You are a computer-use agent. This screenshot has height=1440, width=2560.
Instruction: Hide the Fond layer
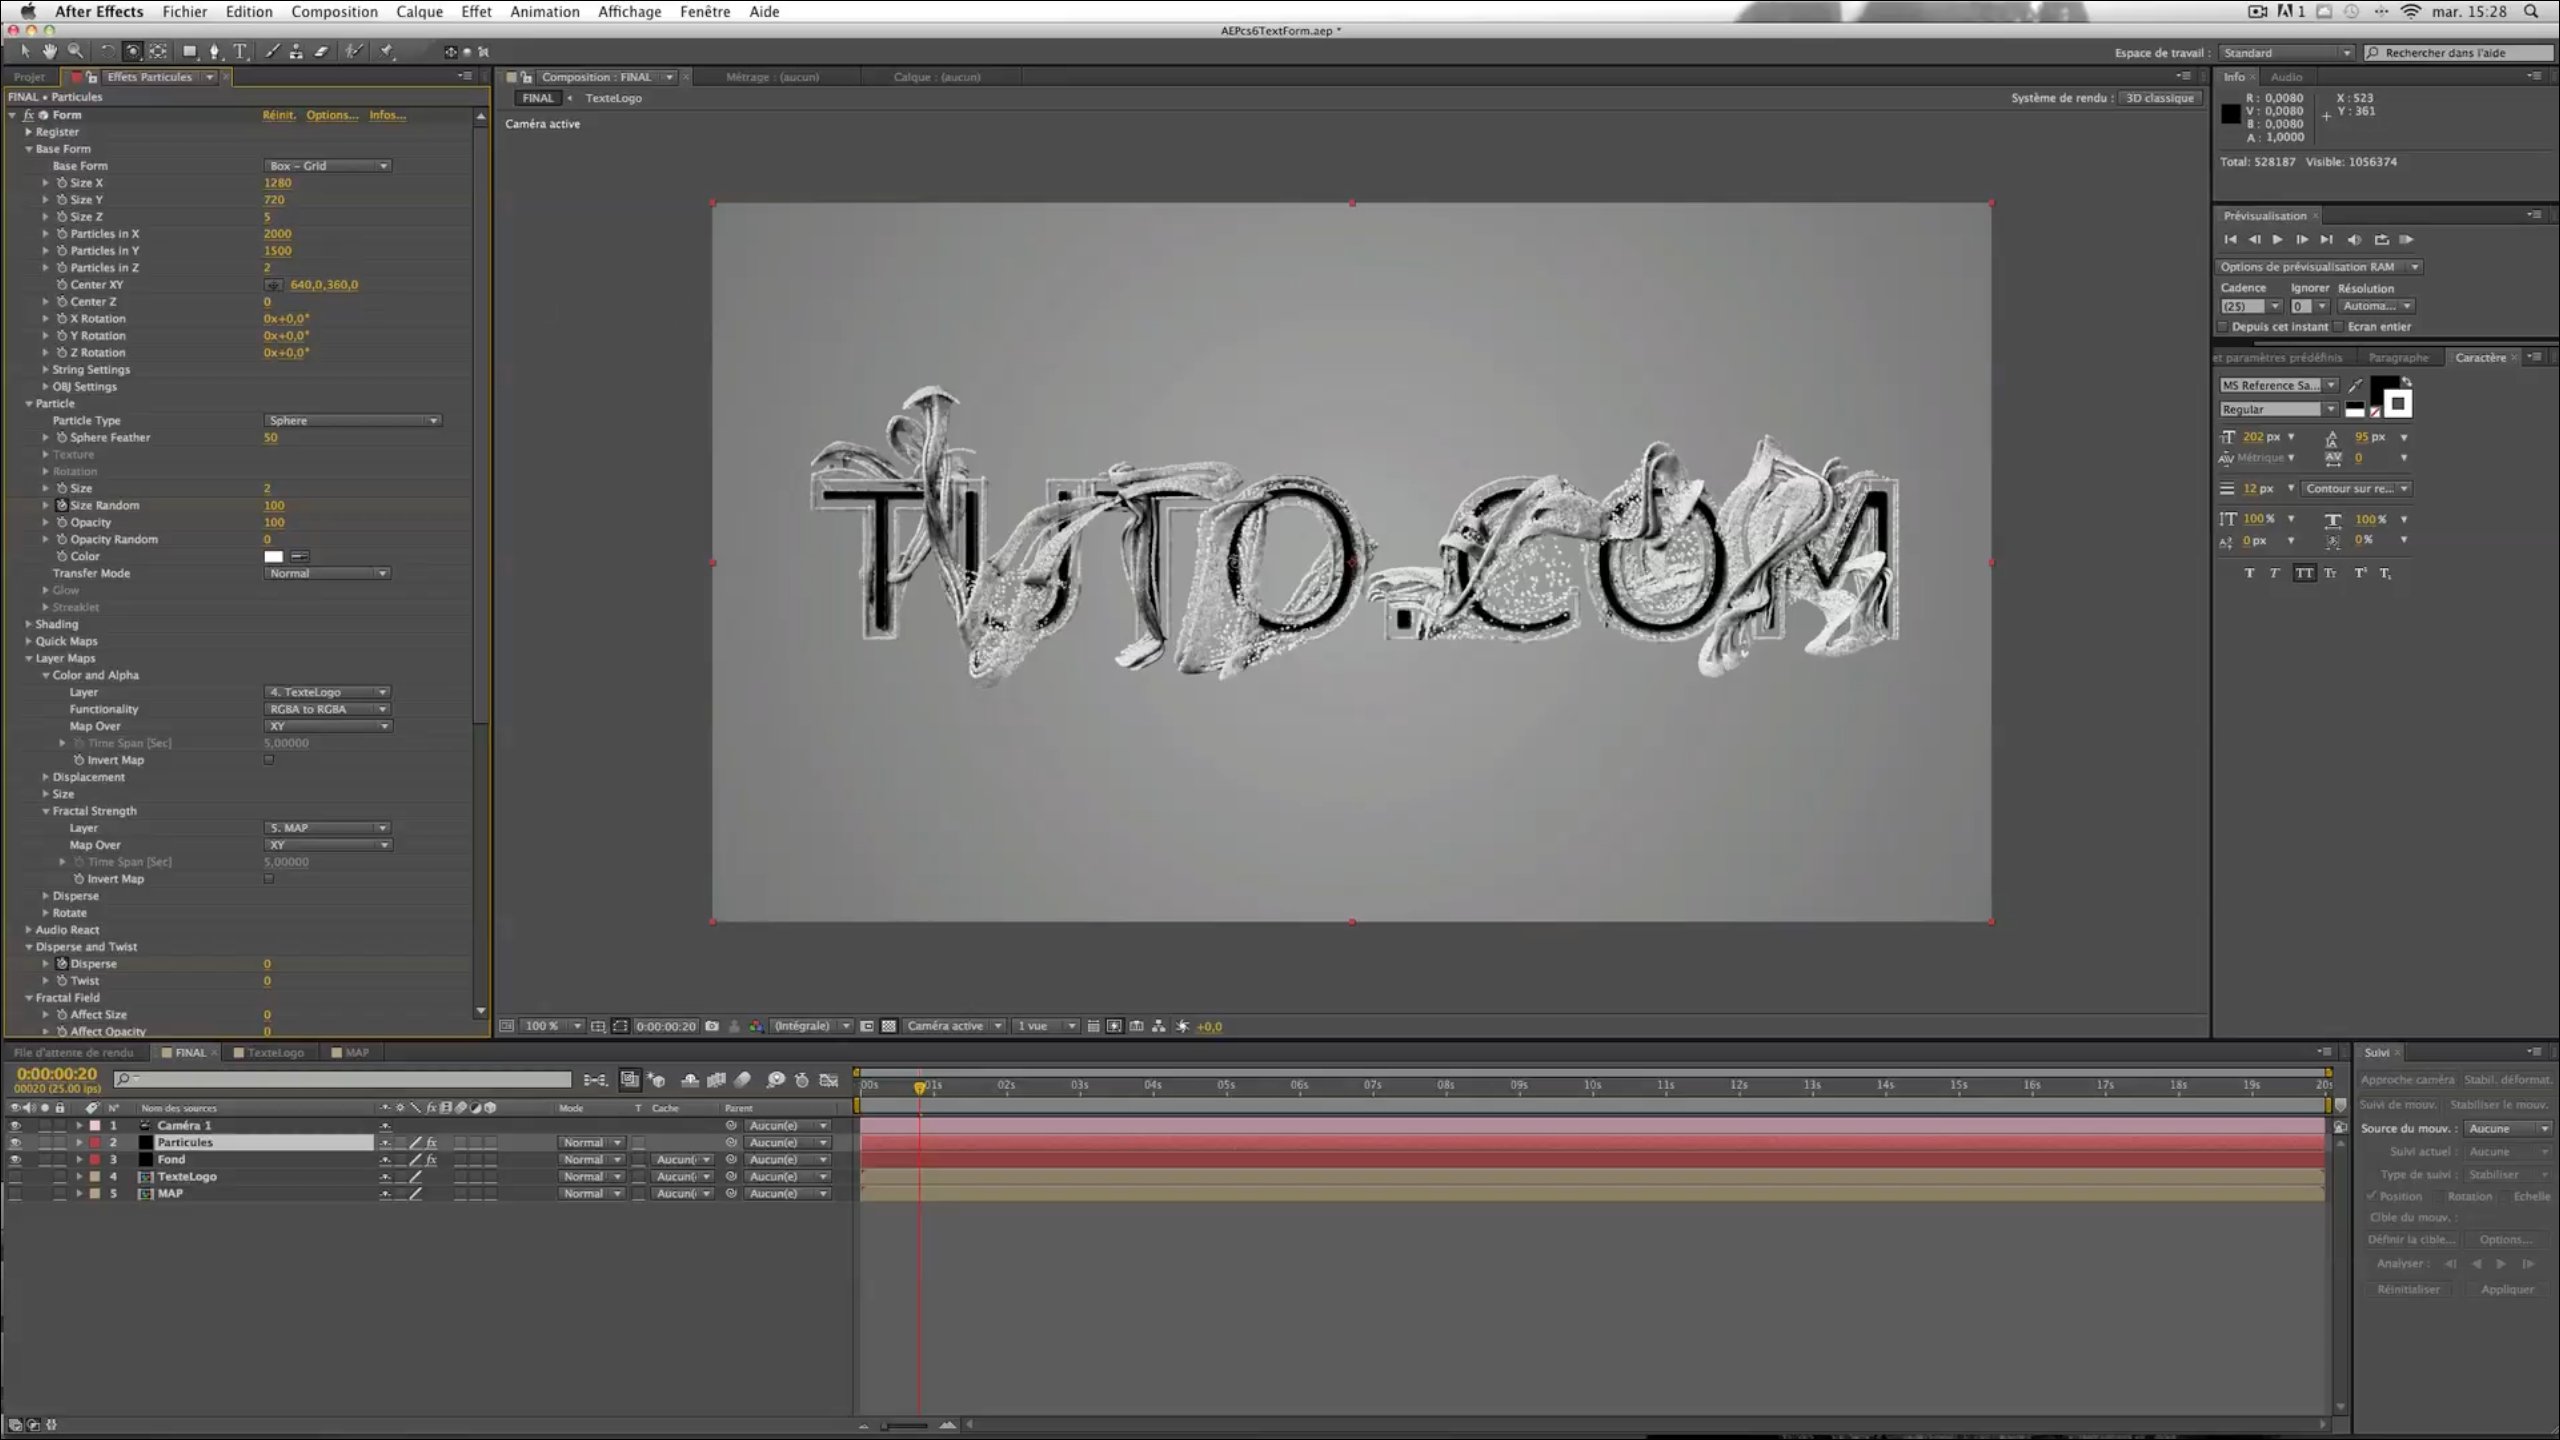[x=15, y=1160]
